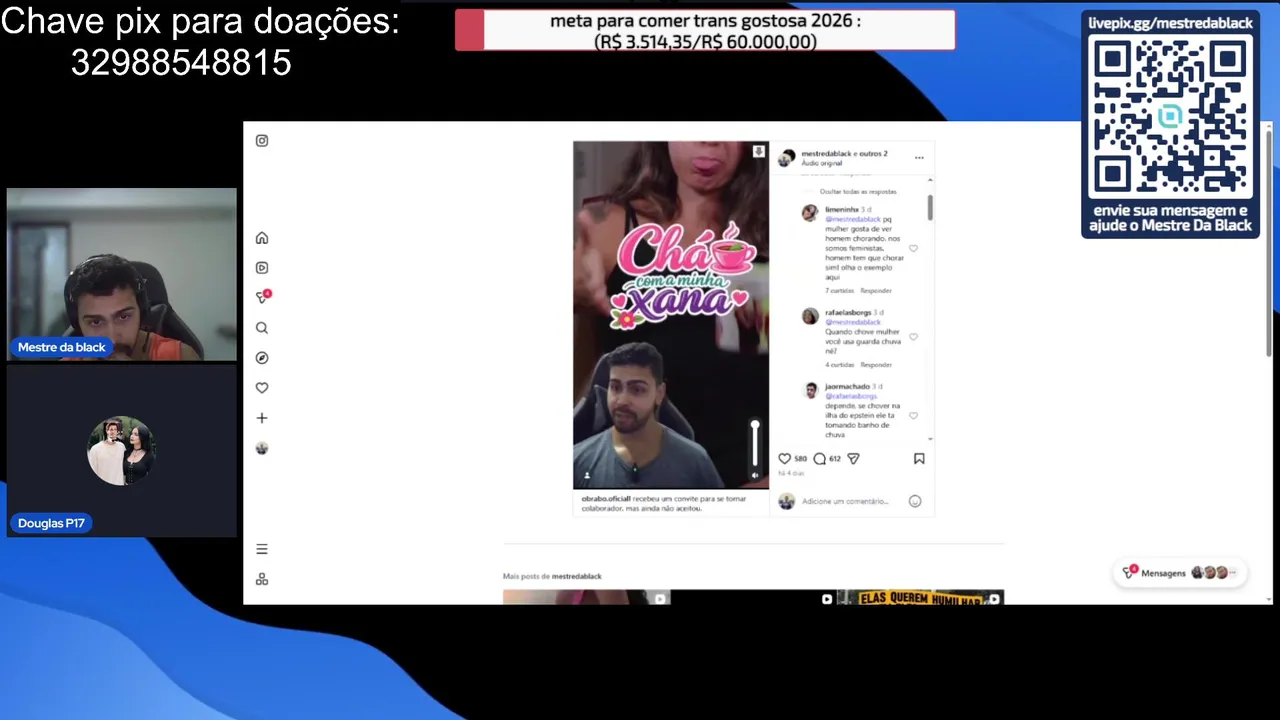Click the donation goal progress bar

point(705,30)
